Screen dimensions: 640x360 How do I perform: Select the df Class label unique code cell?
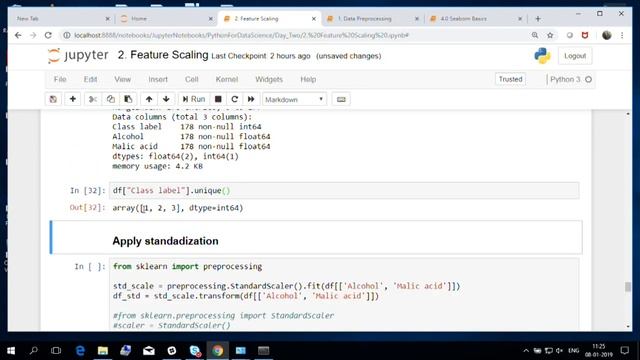(344, 191)
